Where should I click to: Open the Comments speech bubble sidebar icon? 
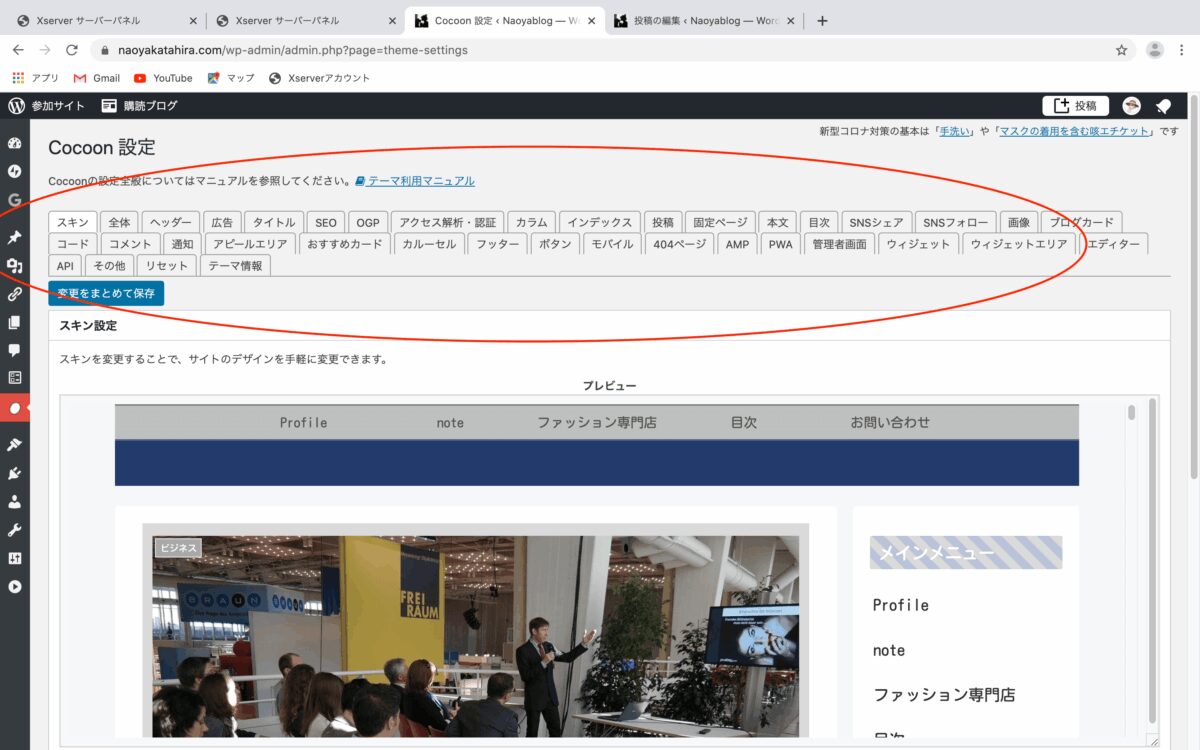pos(14,350)
